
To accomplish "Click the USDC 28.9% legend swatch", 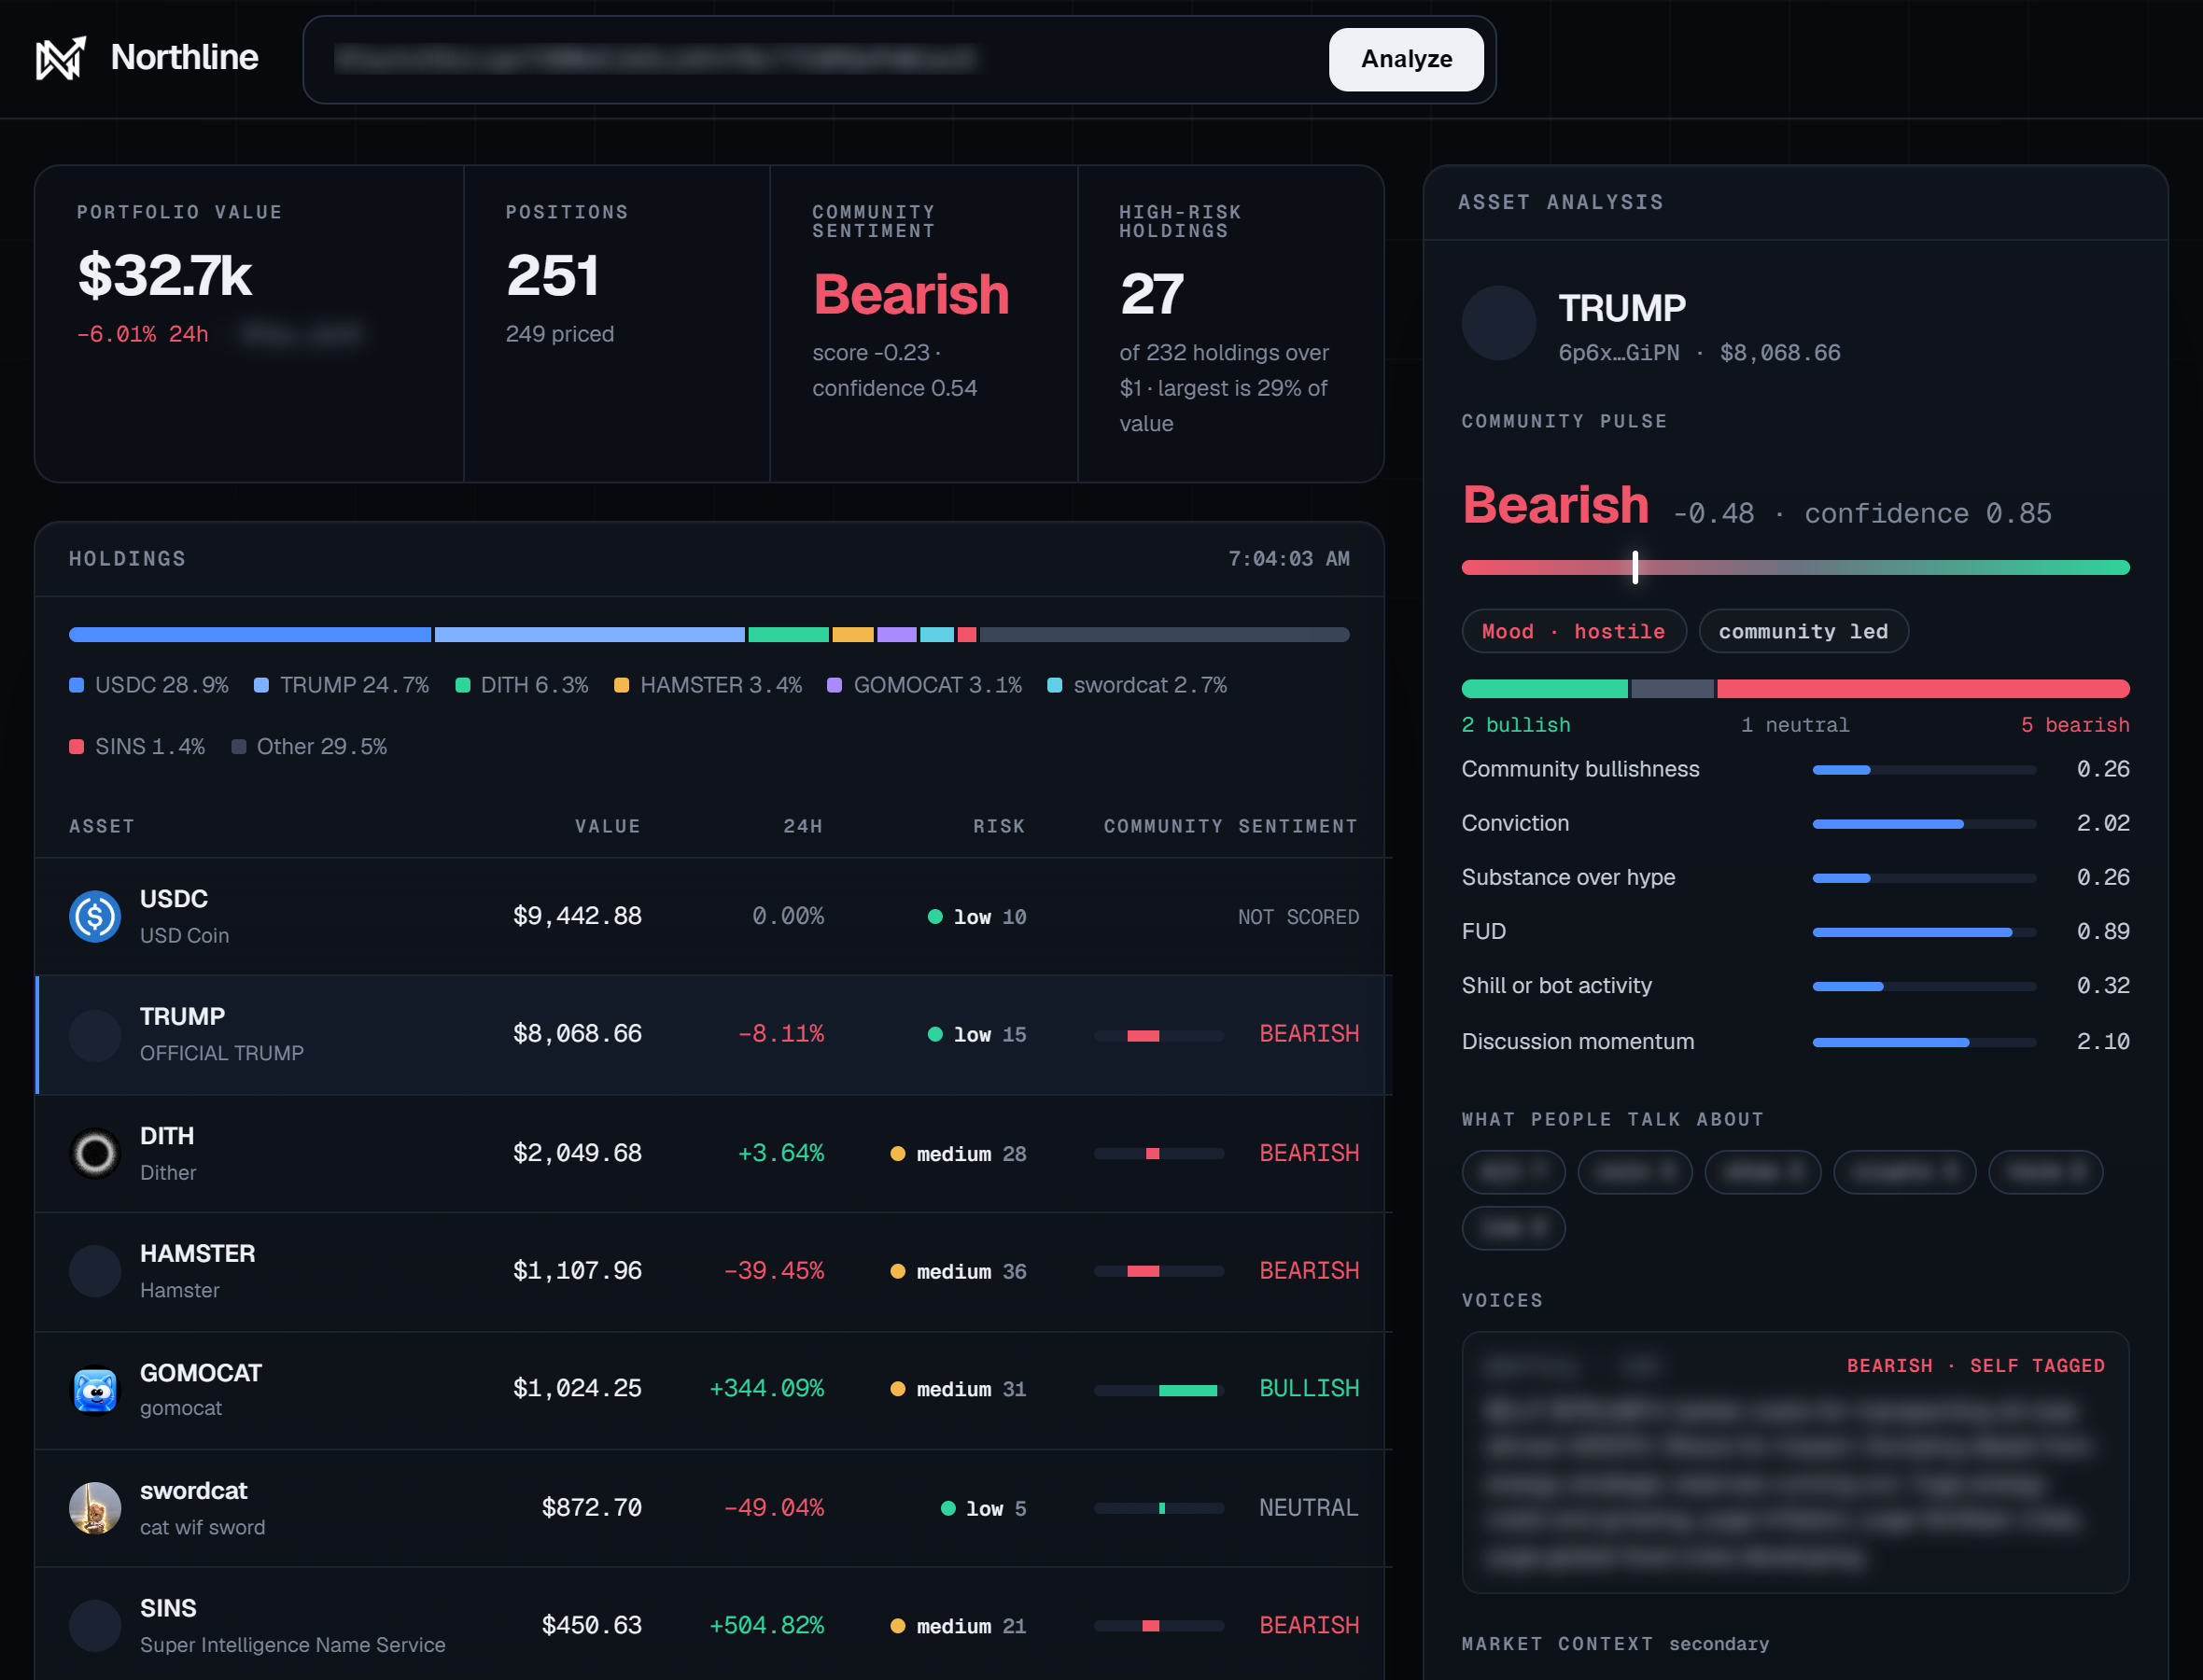I will (x=76, y=686).
